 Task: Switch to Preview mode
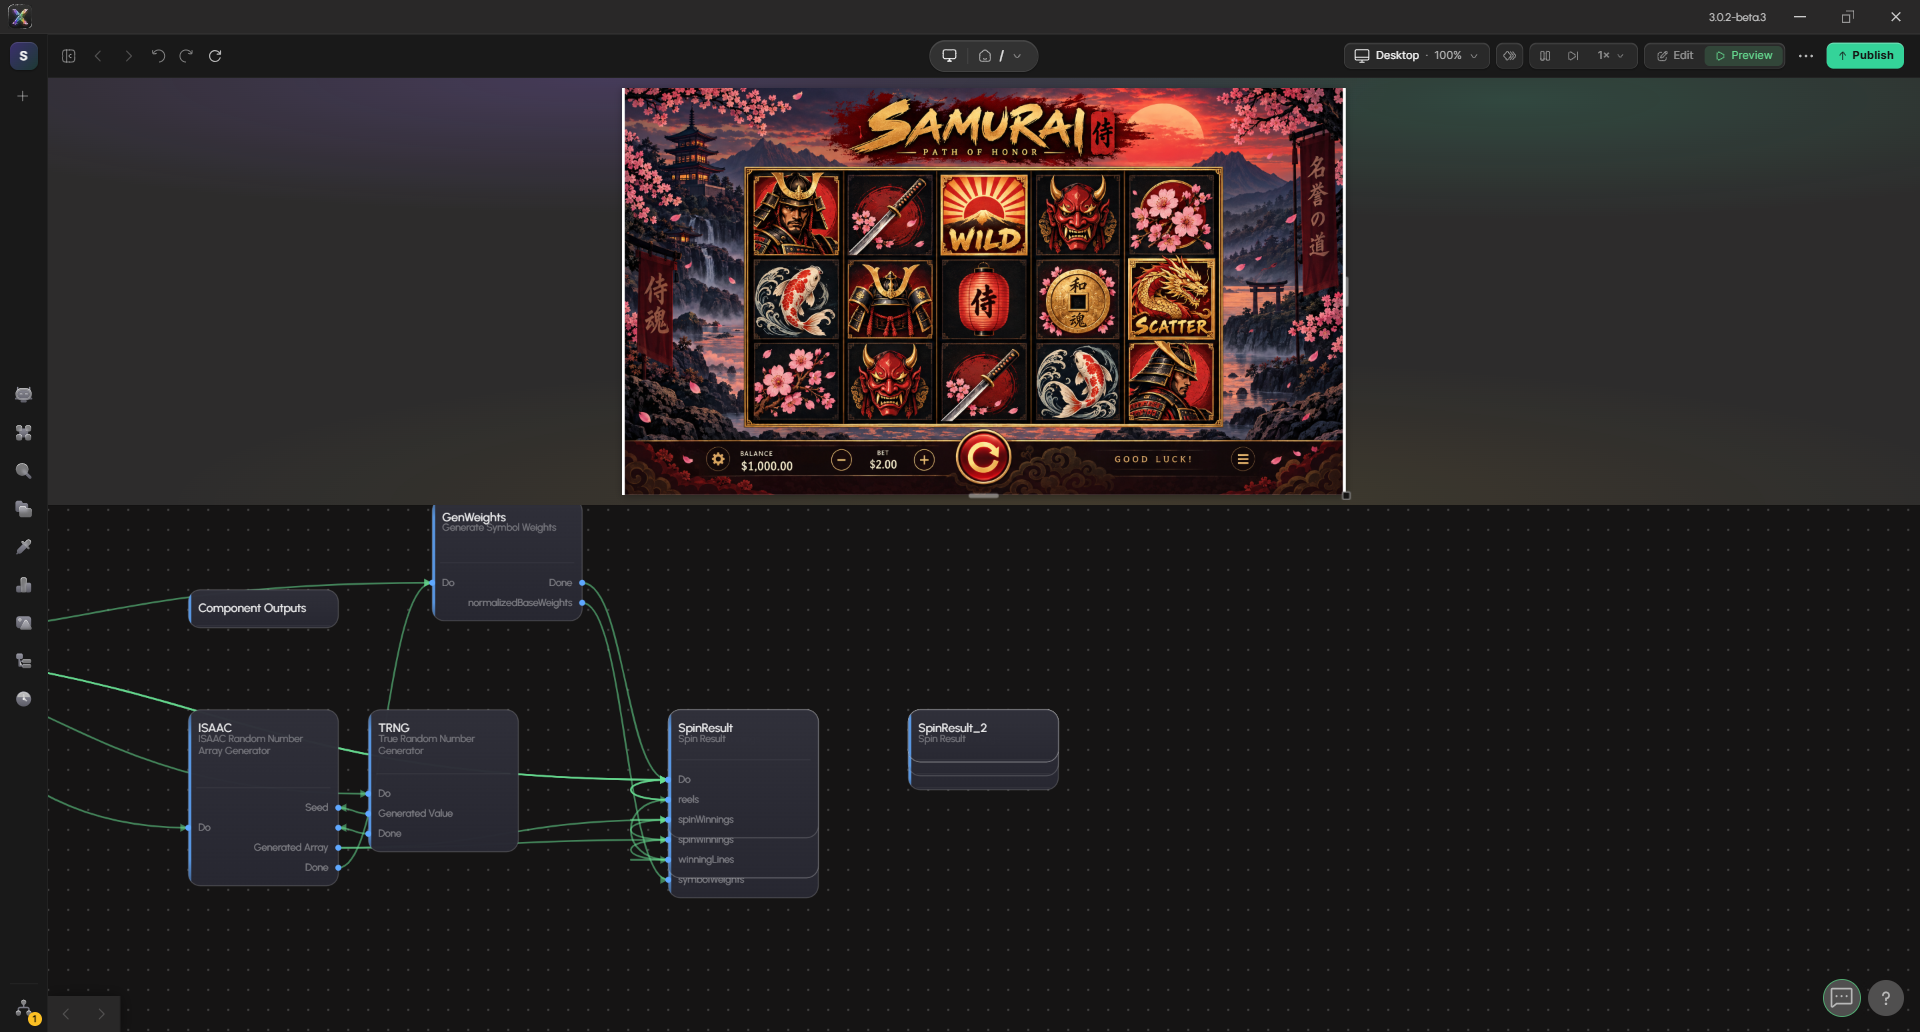pos(1744,56)
